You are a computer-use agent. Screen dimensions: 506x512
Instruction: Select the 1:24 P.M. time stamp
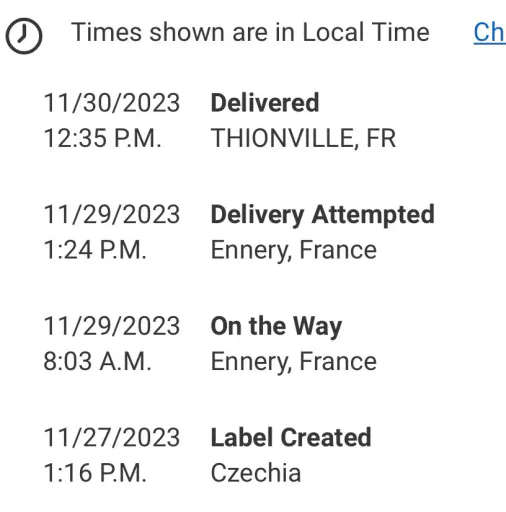click(x=95, y=250)
